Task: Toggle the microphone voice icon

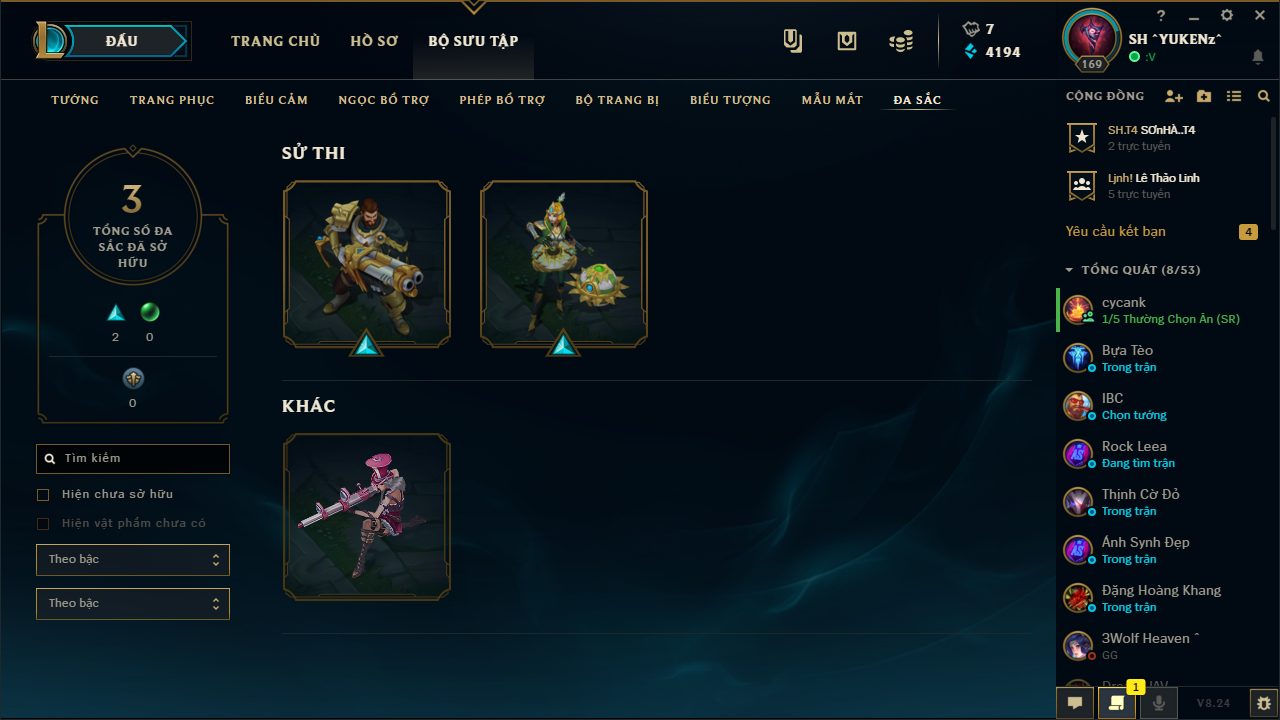Action: [1159, 703]
